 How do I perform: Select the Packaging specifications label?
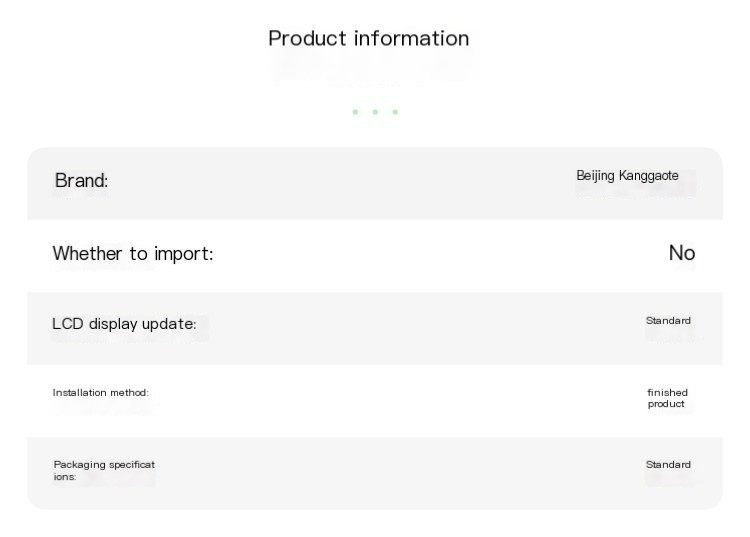(x=104, y=471)
